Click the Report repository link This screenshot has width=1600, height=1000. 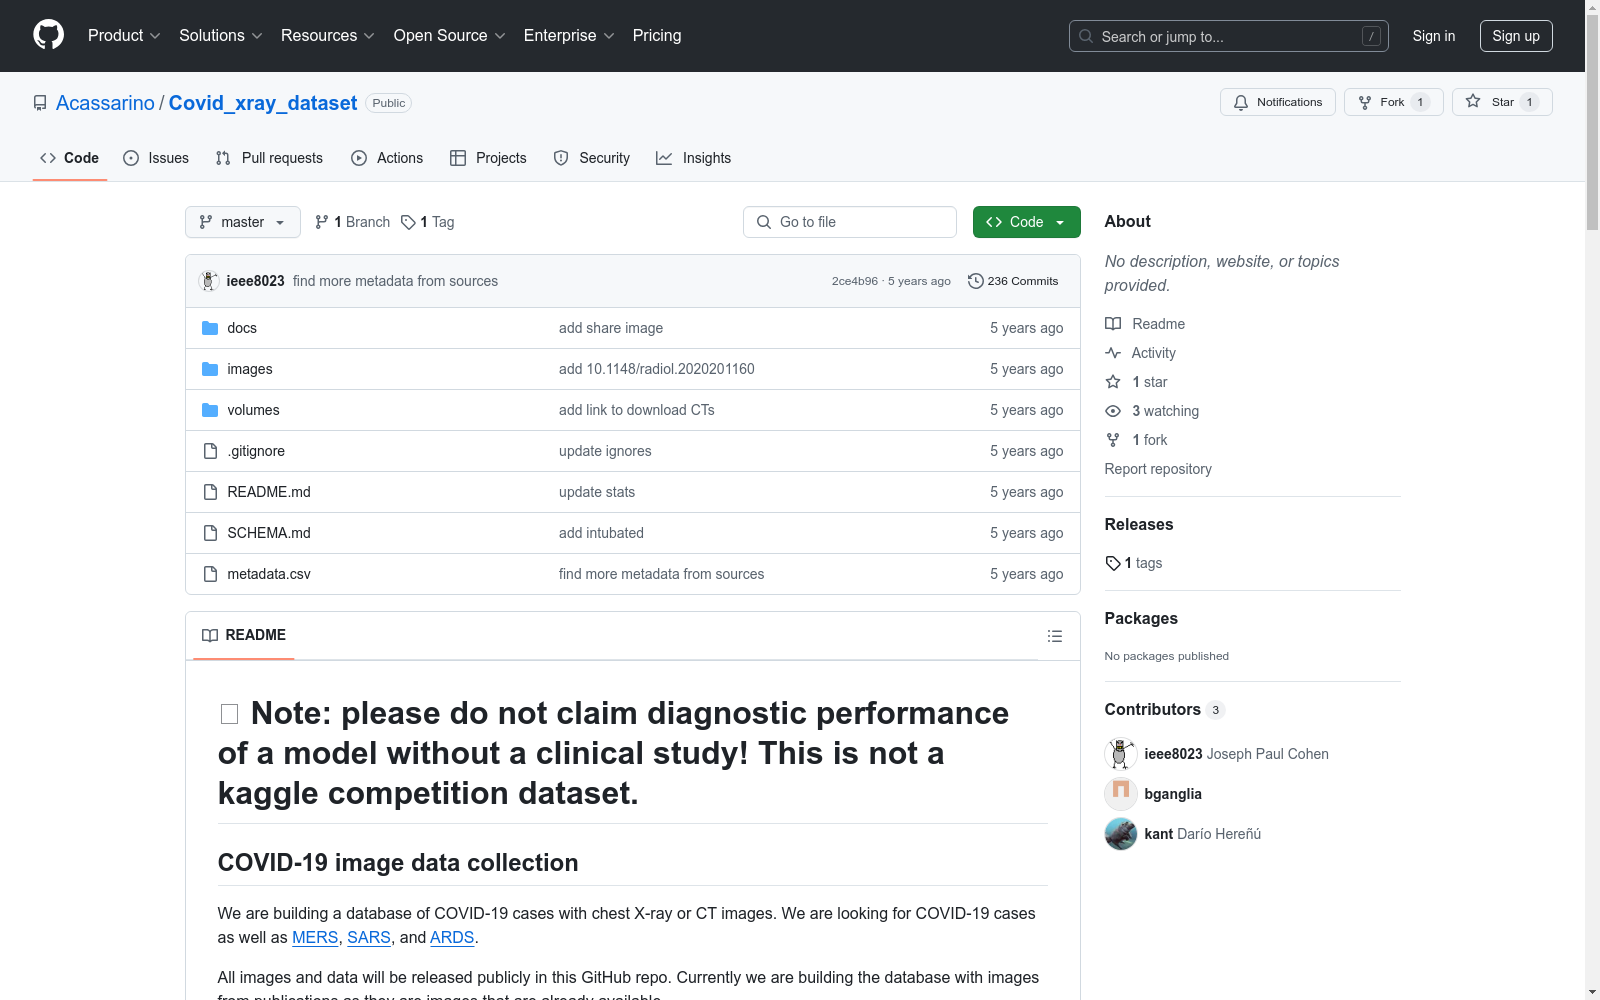point(1158,469)
